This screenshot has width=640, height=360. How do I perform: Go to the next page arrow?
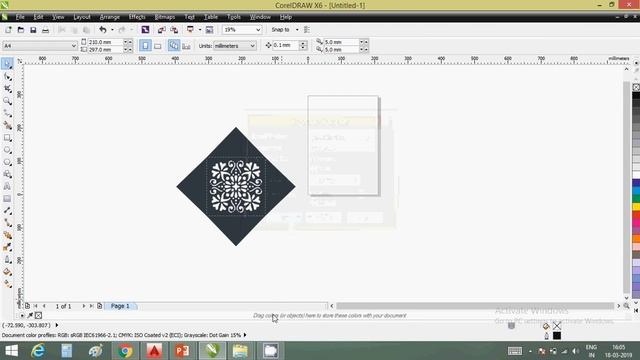click(x=84, y=306)
